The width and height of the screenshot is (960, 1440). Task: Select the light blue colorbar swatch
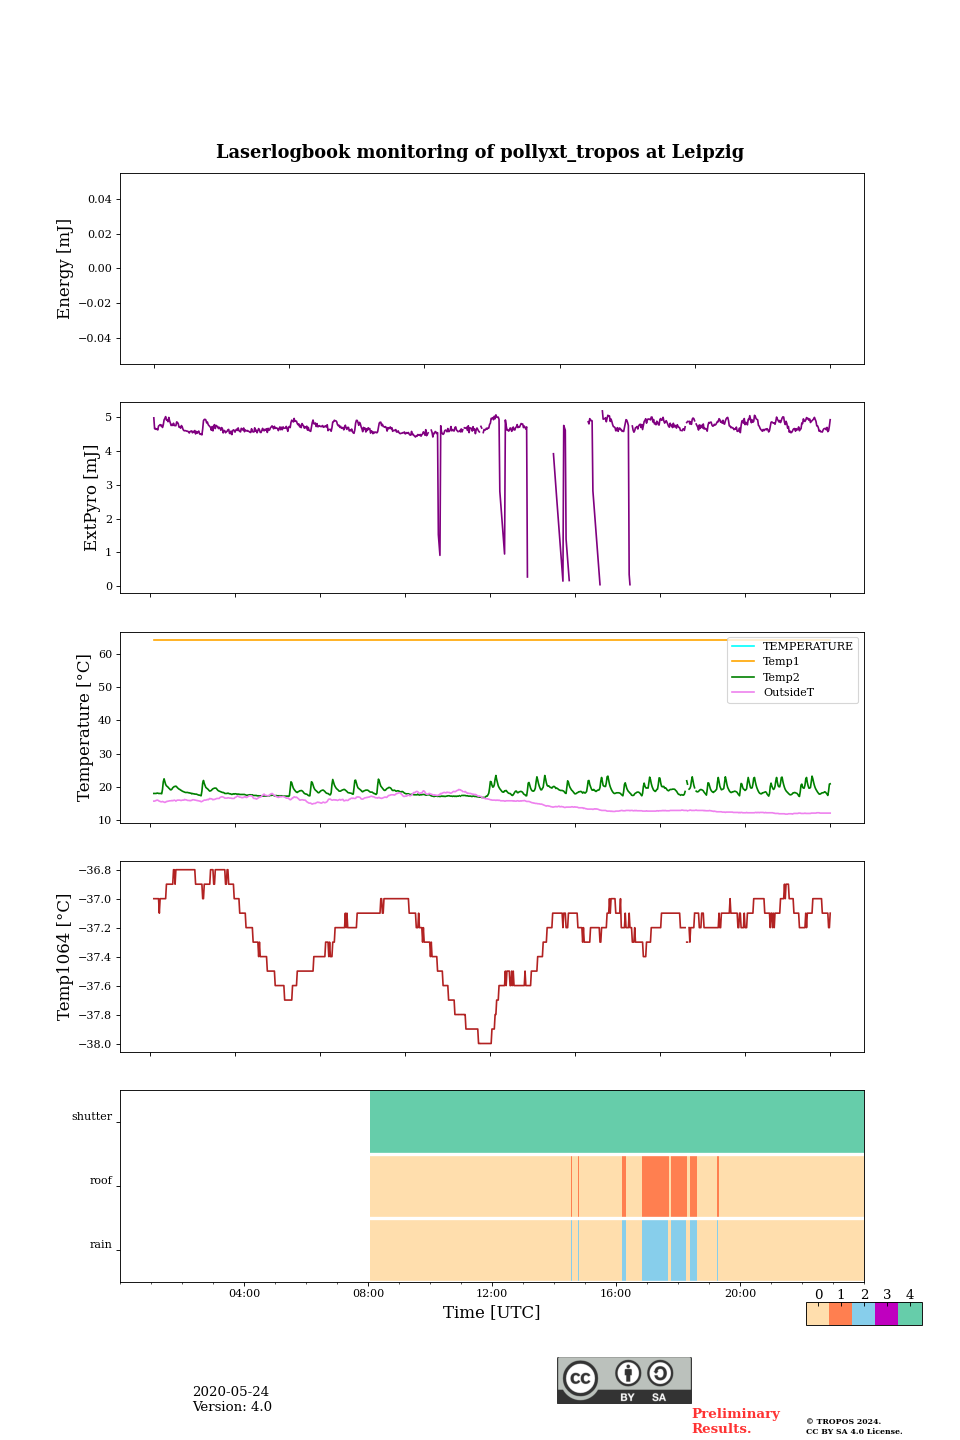point(864,1314)
